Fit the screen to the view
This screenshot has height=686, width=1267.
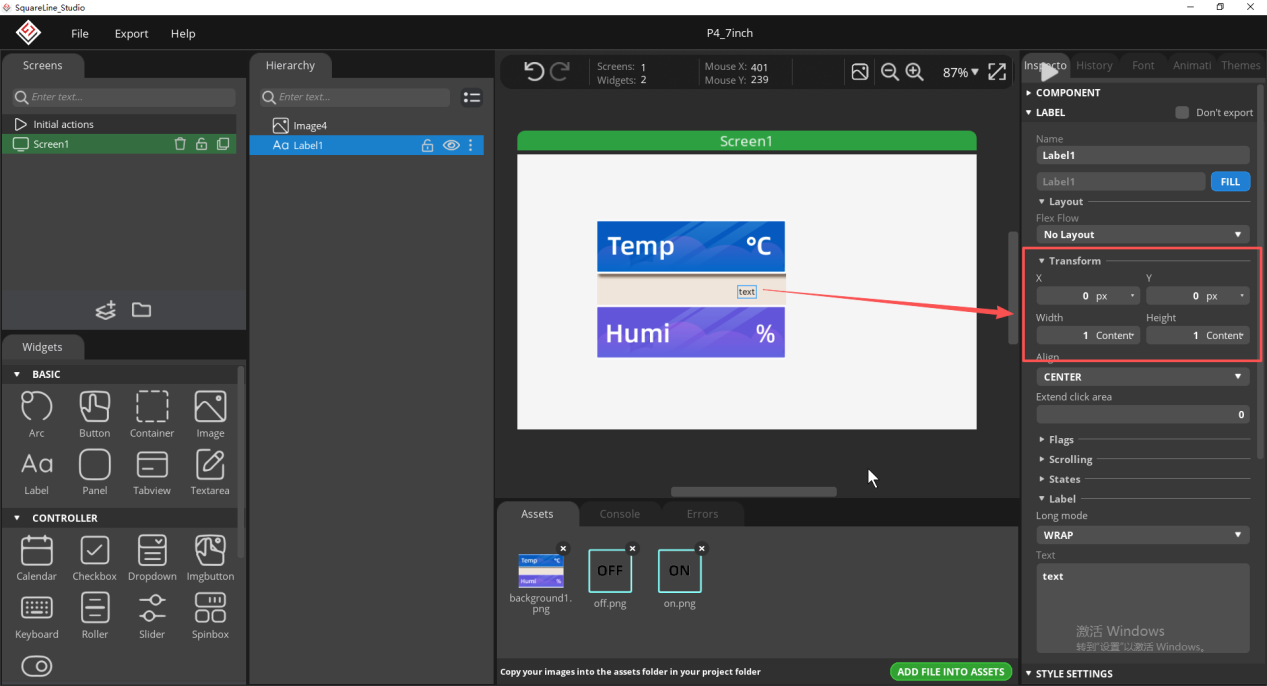pyautogui.click(x=997, y=72)
